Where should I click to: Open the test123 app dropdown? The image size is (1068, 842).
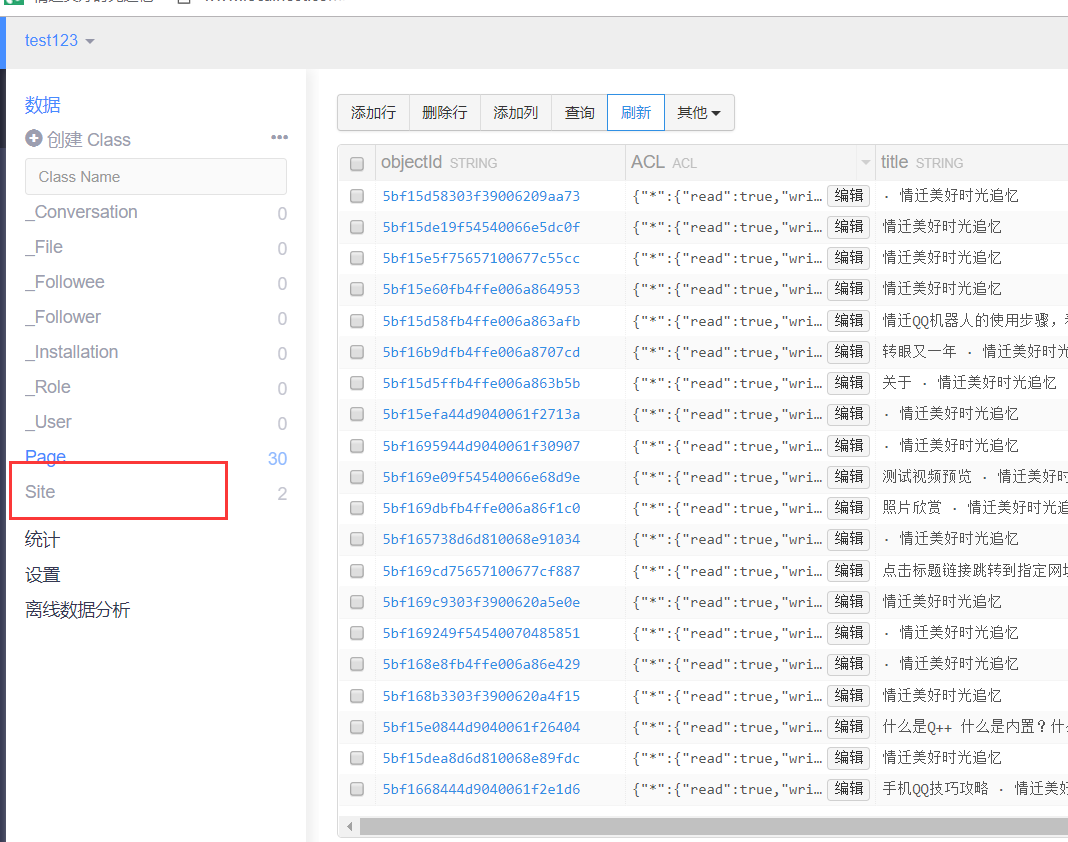tap(60, 40)
